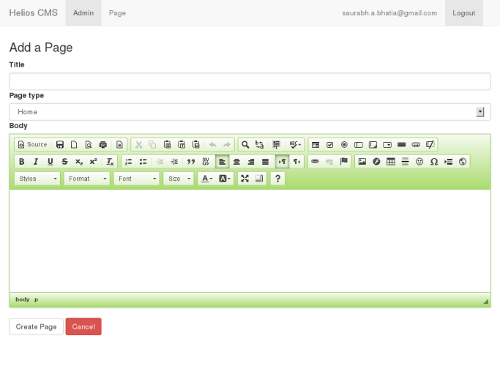Insert a form Button element
Image resolution: width=500 pixels, height=366 pixels.
coord(402,145)
